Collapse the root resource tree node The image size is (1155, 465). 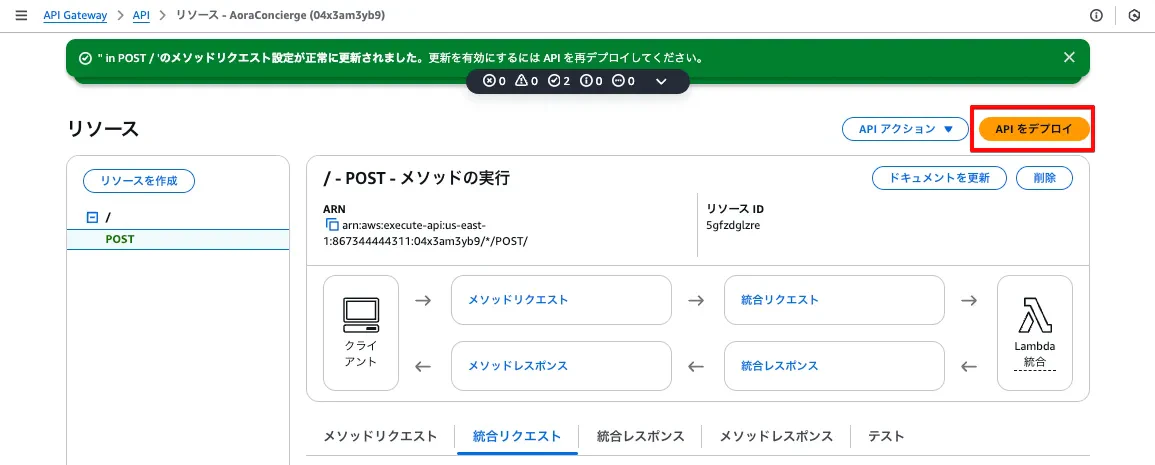point(92,217)
